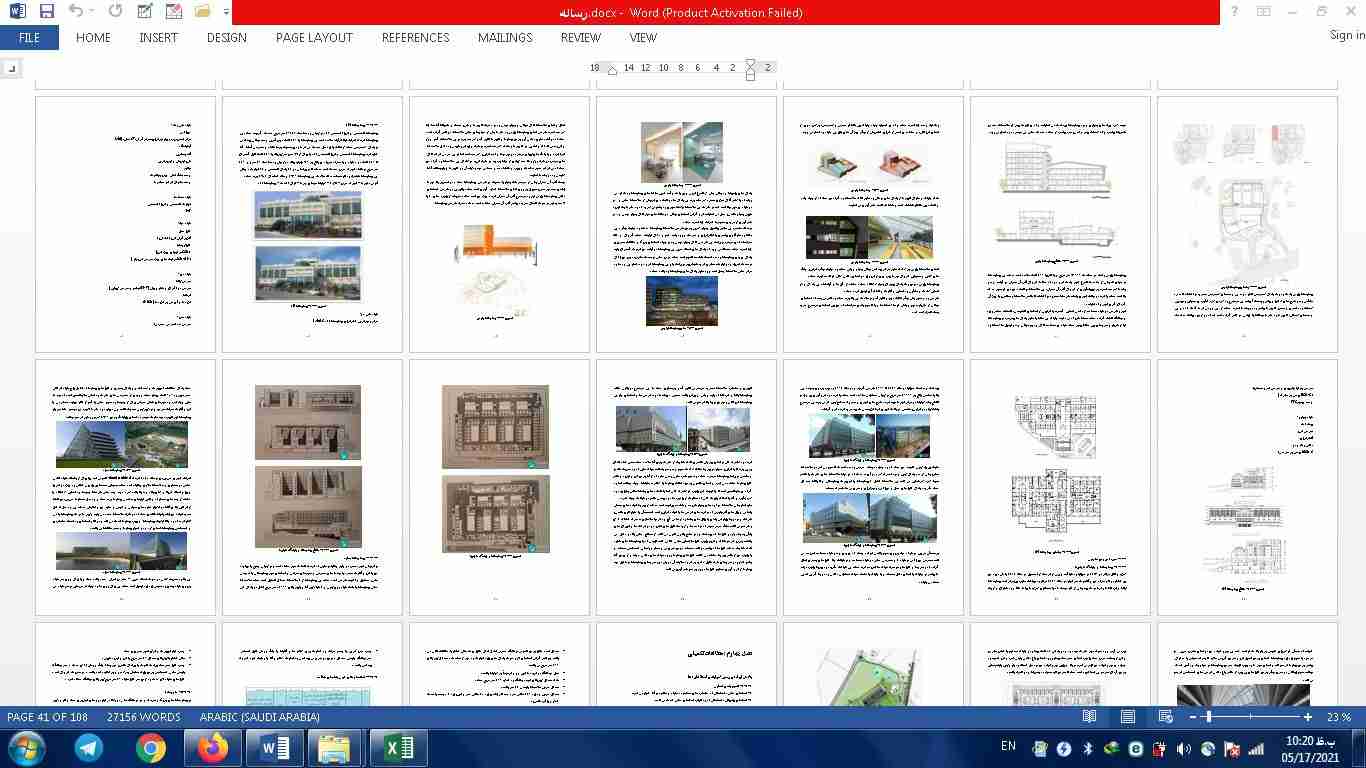Open the FILE tab
1366x768 pixels.
[29, 38]
